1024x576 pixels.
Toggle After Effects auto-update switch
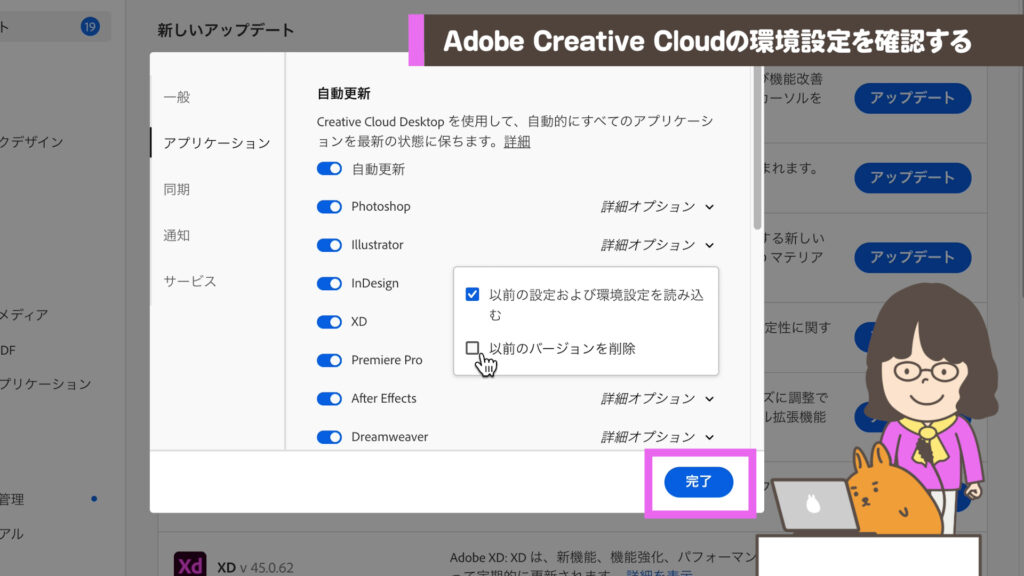click(x=329, y=398)
